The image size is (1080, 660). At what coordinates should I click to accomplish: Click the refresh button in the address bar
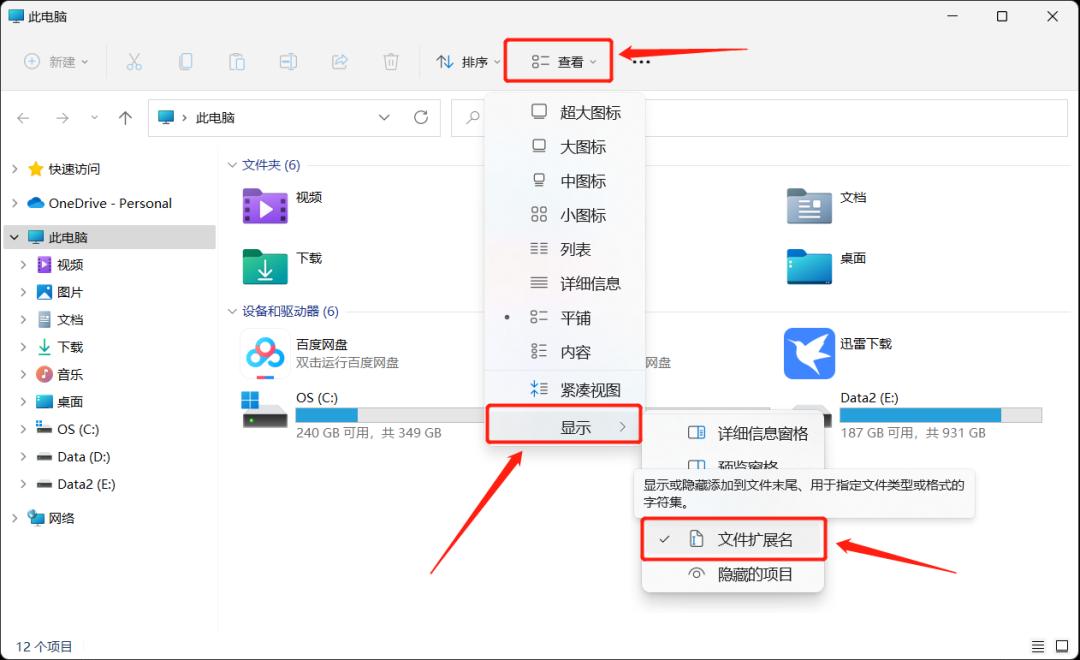[x=420, y=117]
